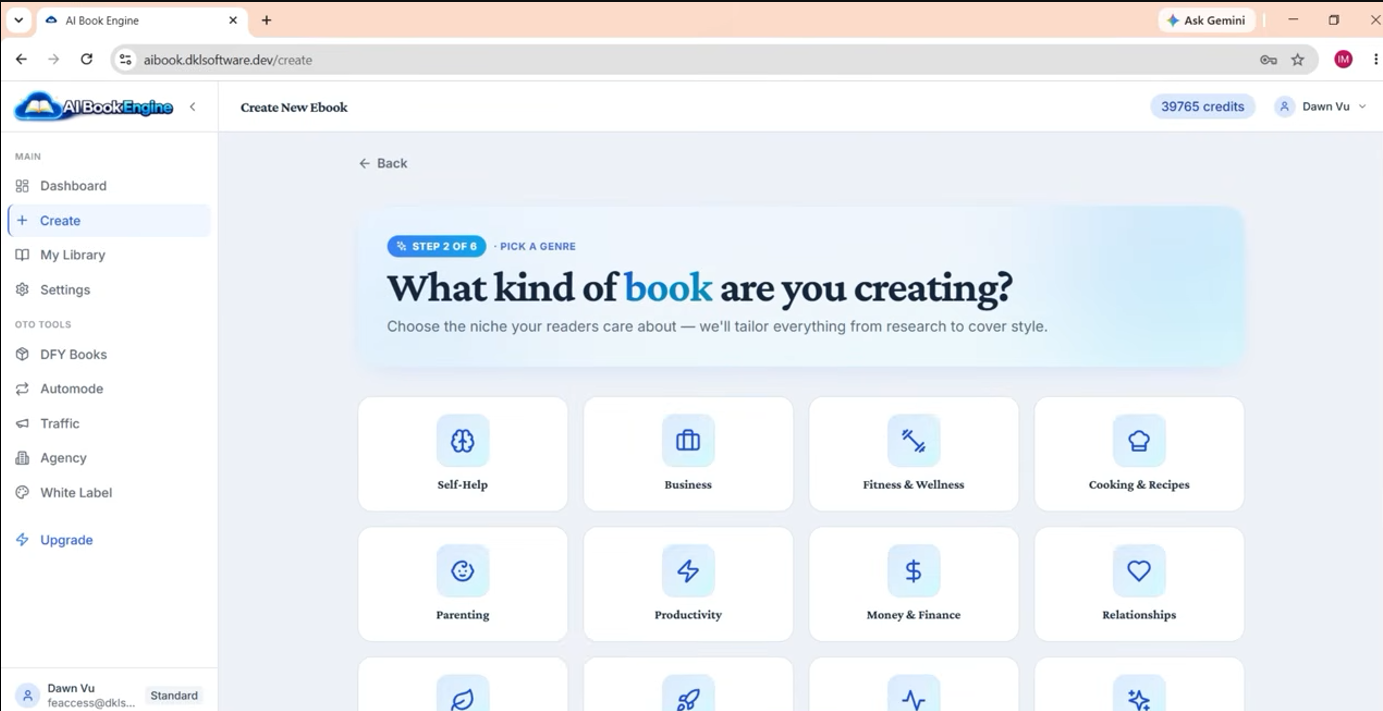Image resolution: width=1383 pixels, height=711 pixels.
Task: Open the tab search dropdown arrow
Action: click(x=18, y=20)
